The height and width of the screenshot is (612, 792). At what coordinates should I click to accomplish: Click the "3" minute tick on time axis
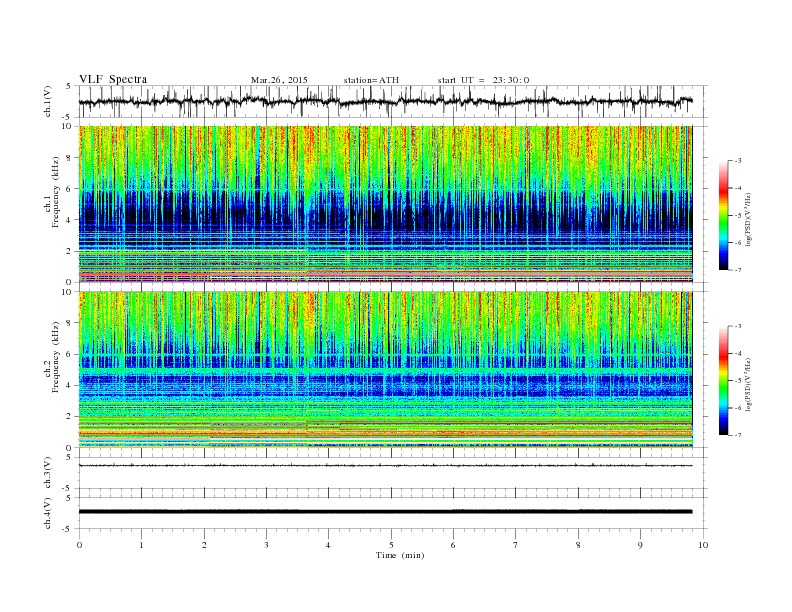click(x=266, y=545)
